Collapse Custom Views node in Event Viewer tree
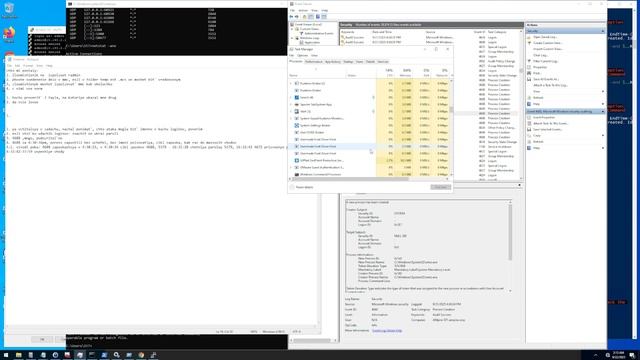The image size is (640, 360). (292, 29)
